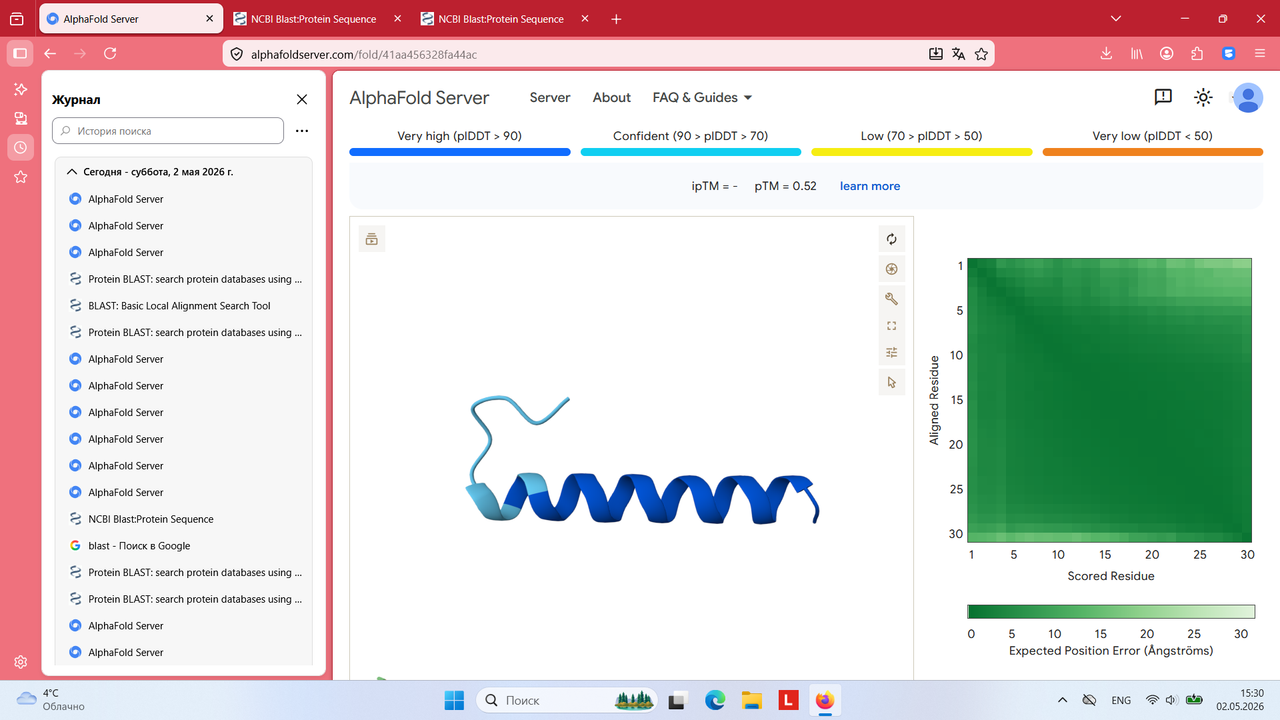
Task: Open the AI chatbot sidebar panel
Action: point(20,89)
